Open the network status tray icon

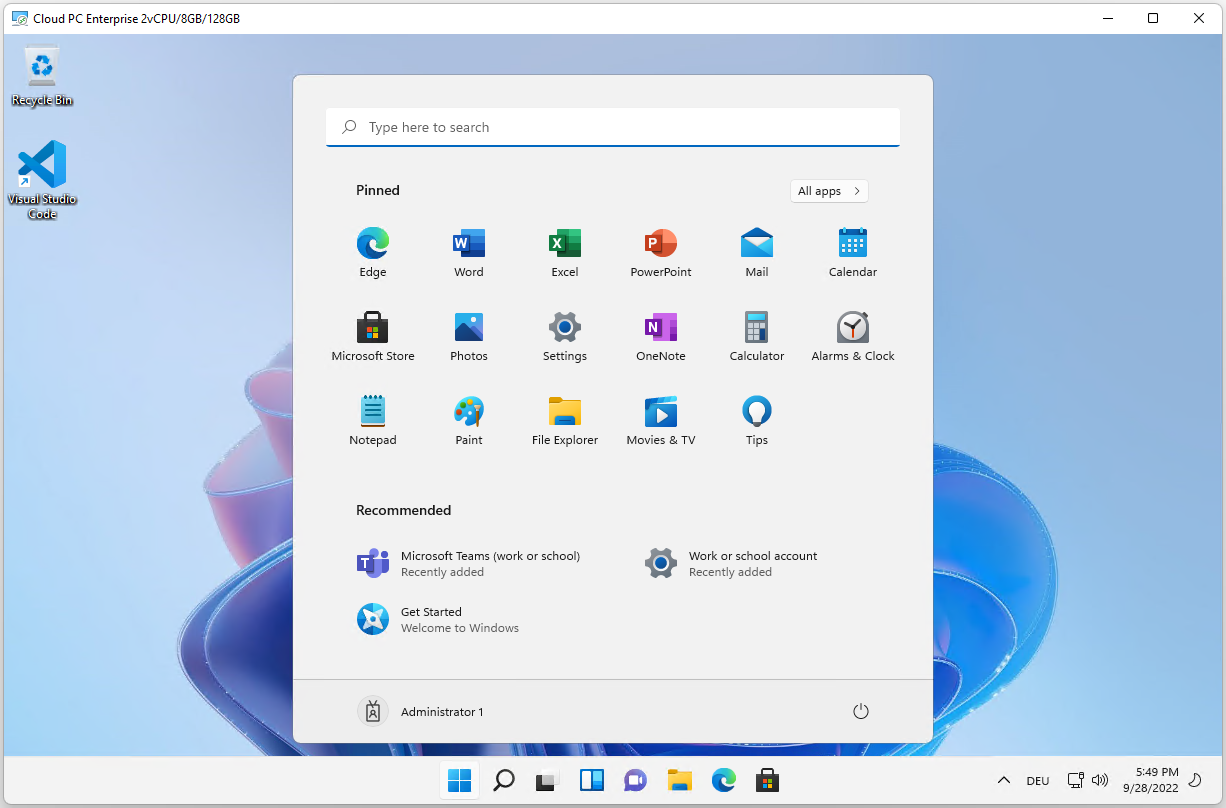point(1076,780)
